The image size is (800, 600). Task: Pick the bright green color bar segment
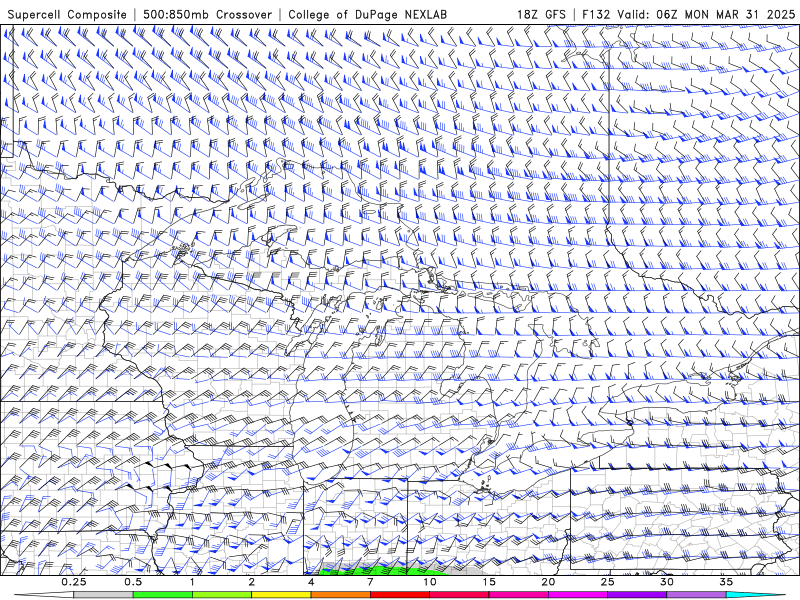point(162,595)
